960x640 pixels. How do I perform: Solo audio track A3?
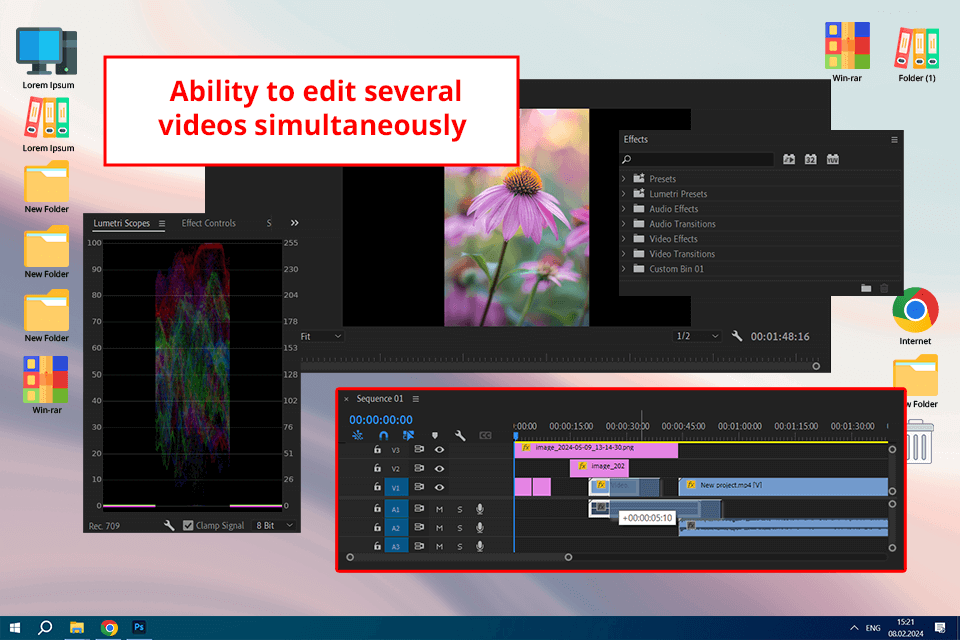pyautogui.click(x=460, y=546)
